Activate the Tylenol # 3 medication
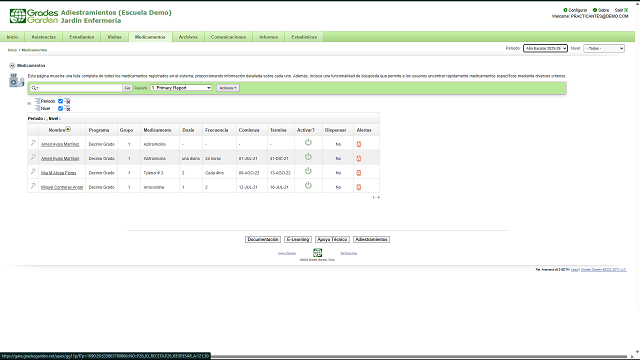The image size is (640, 360). point(308,171)
